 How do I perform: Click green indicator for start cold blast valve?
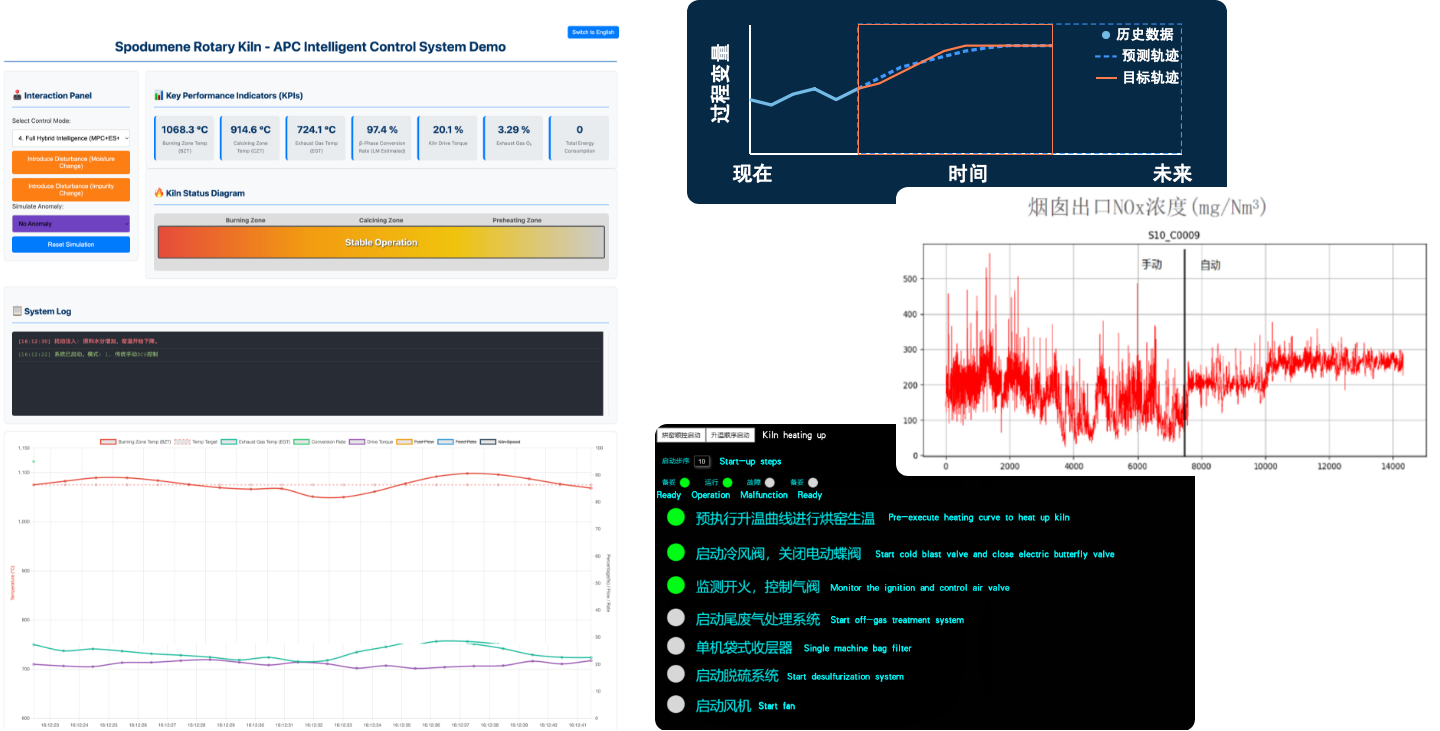[676, 552]
